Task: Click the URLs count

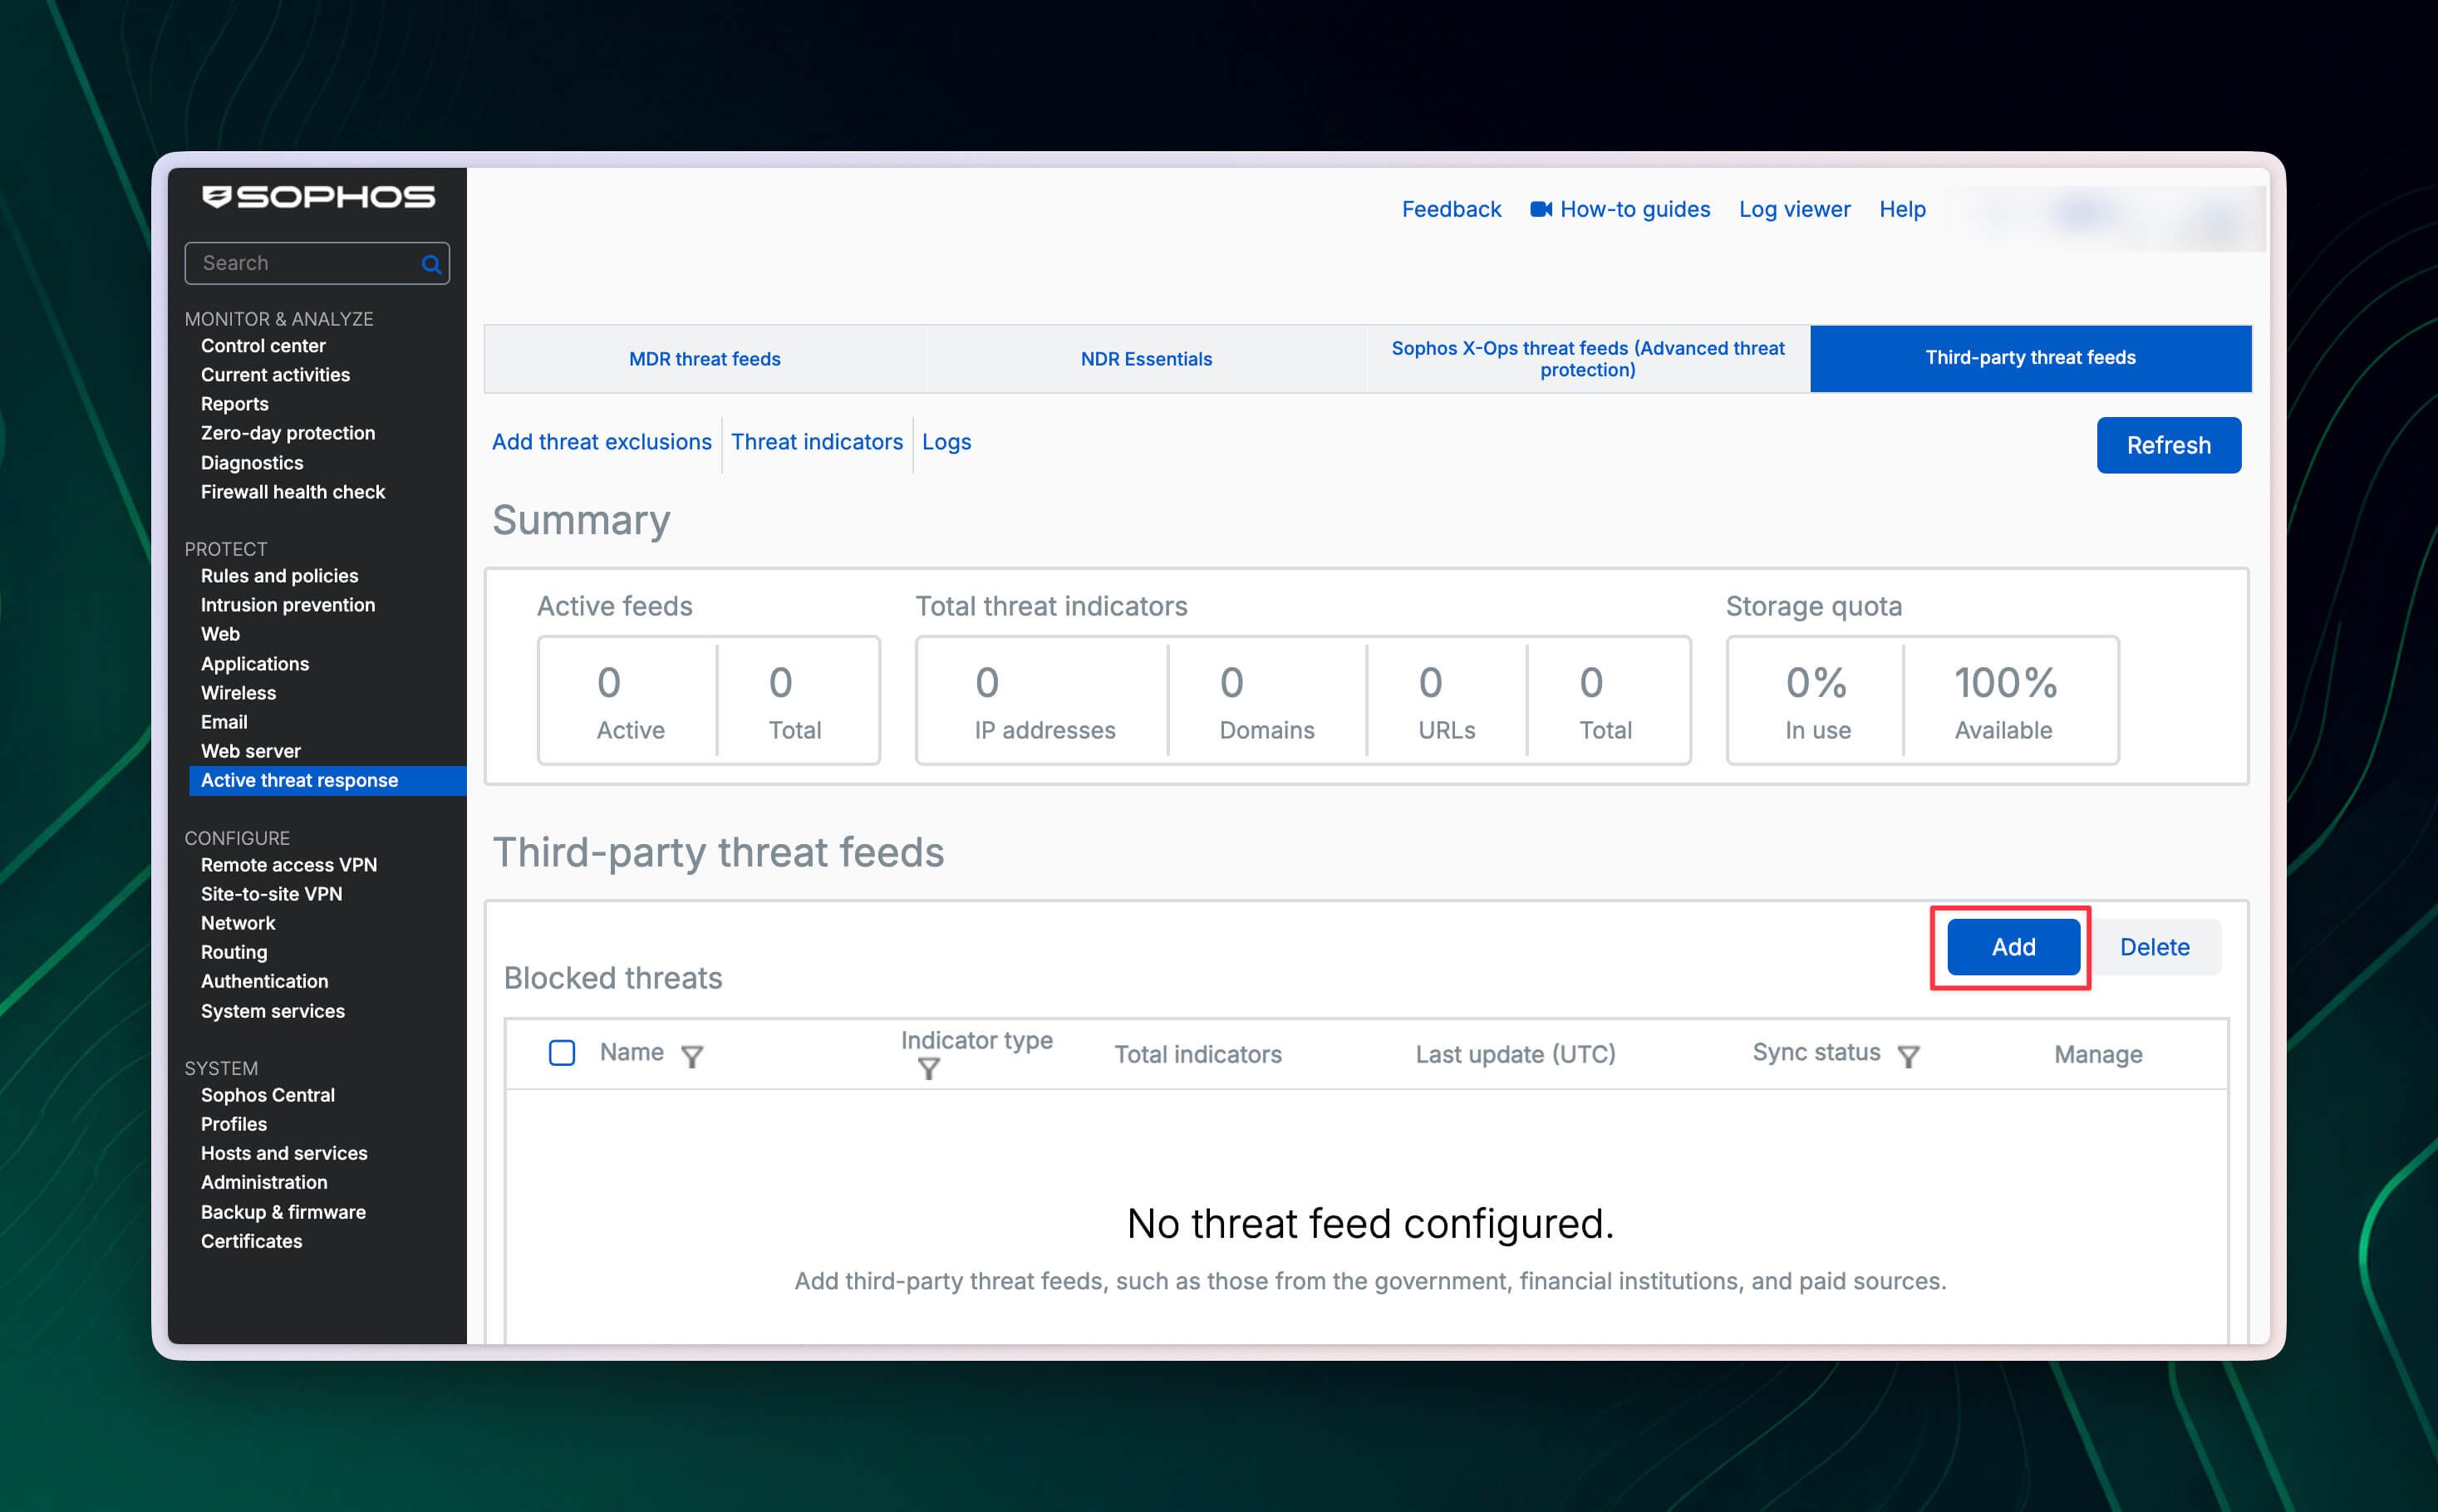Action: tap(1431, 683)
